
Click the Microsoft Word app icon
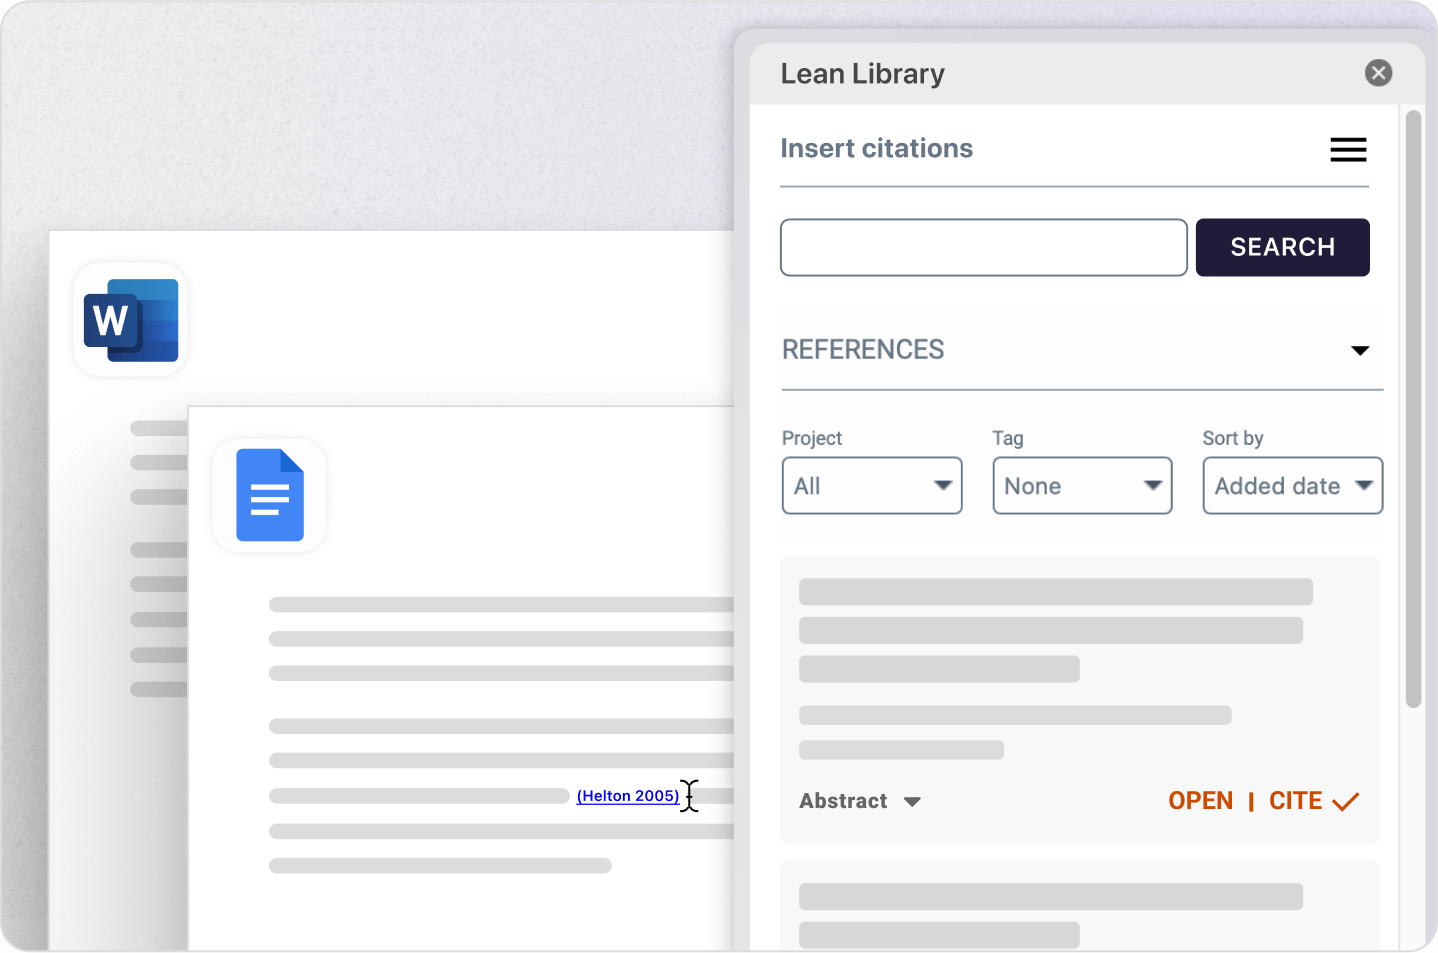click(130, 320)
